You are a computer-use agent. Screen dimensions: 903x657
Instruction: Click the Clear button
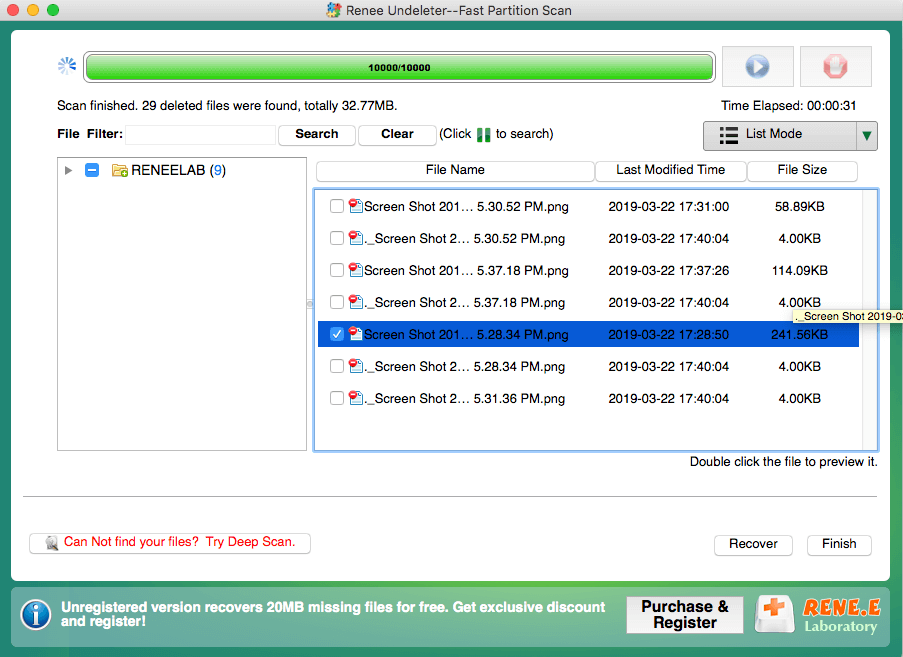tap(397, 135)
